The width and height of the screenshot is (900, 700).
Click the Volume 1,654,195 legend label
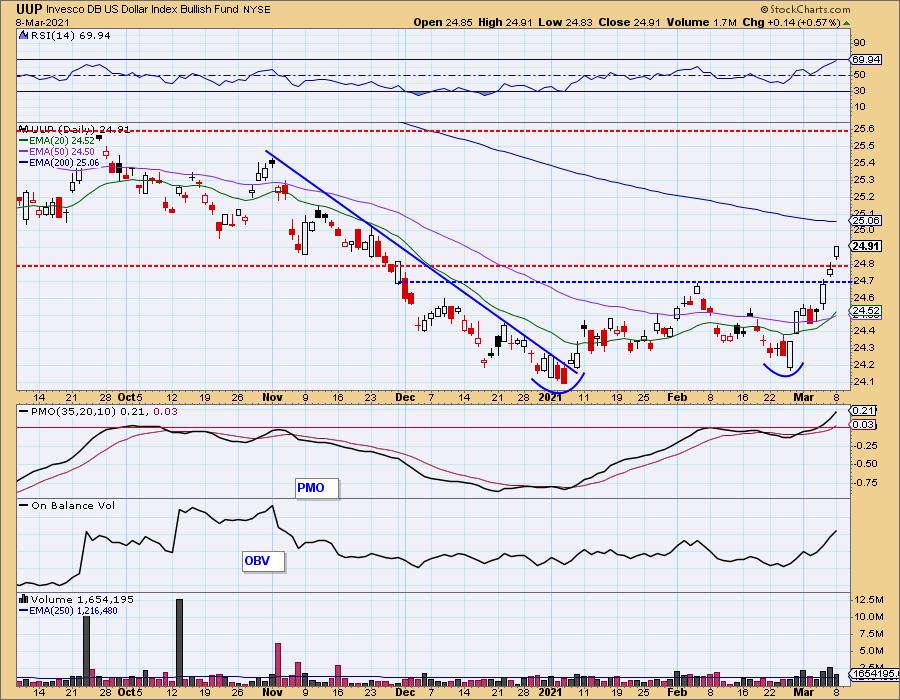(82, 599)
